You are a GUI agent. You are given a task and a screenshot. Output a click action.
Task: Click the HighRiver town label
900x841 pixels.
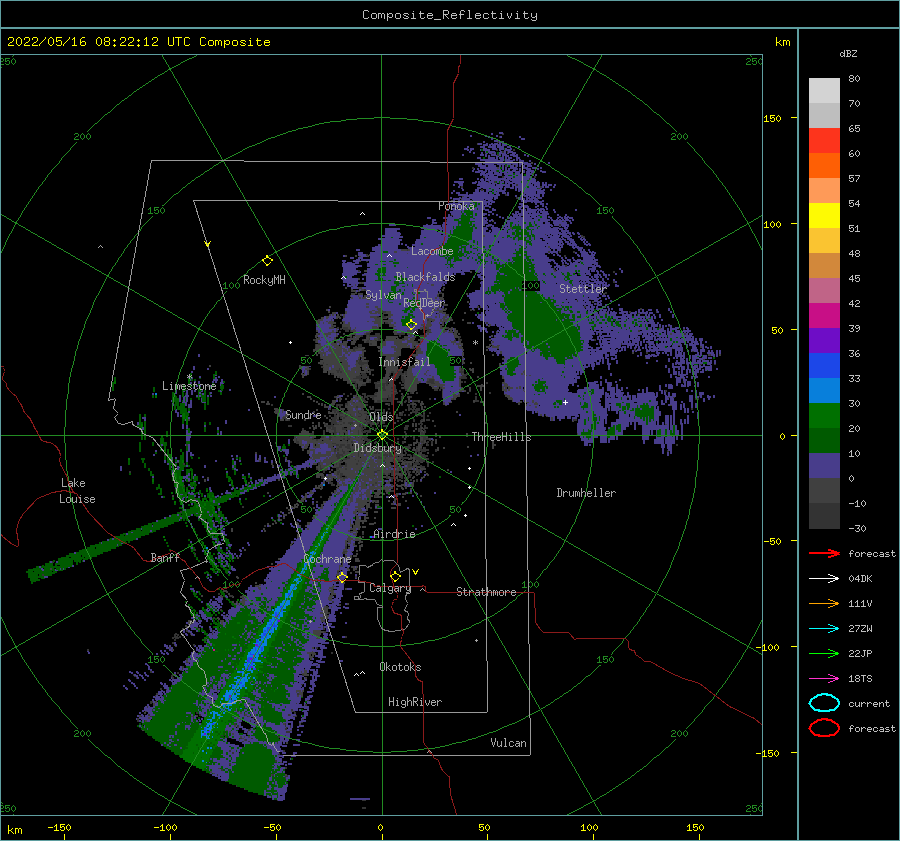point(415,702)
